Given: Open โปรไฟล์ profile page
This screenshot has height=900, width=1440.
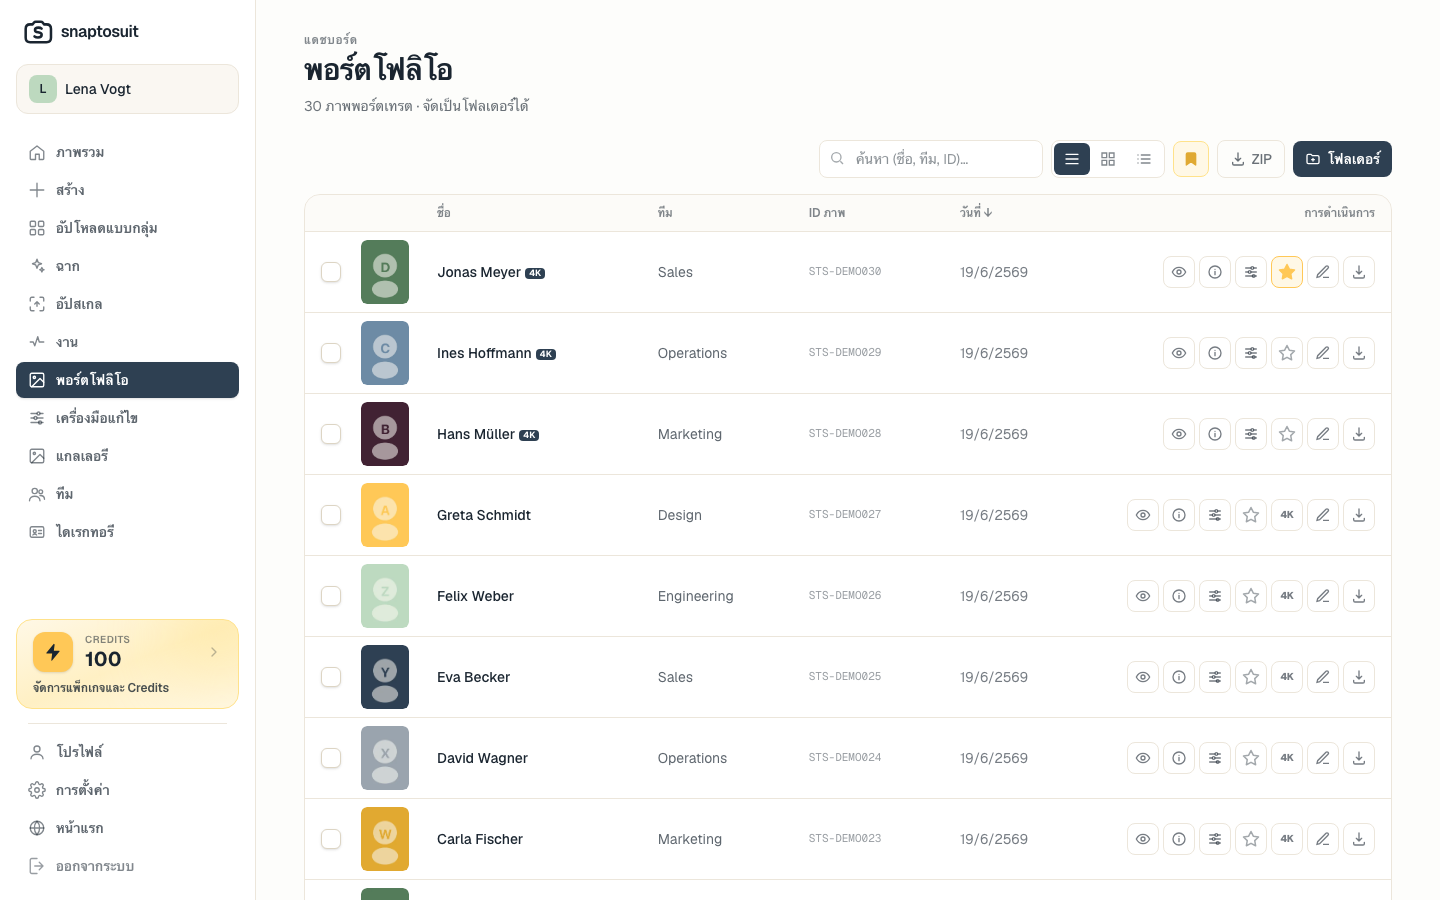Looking at the screenshot, I should coord(127,752).
